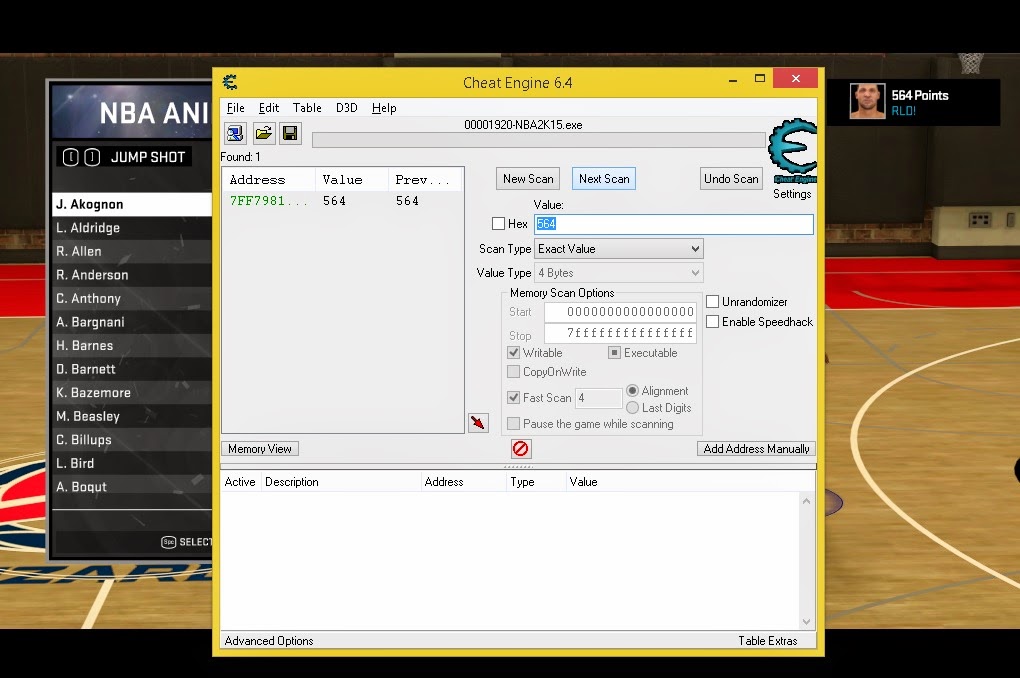Click address list scrollbar down arrow
1020x678 pixels.
tap(807, 622)
